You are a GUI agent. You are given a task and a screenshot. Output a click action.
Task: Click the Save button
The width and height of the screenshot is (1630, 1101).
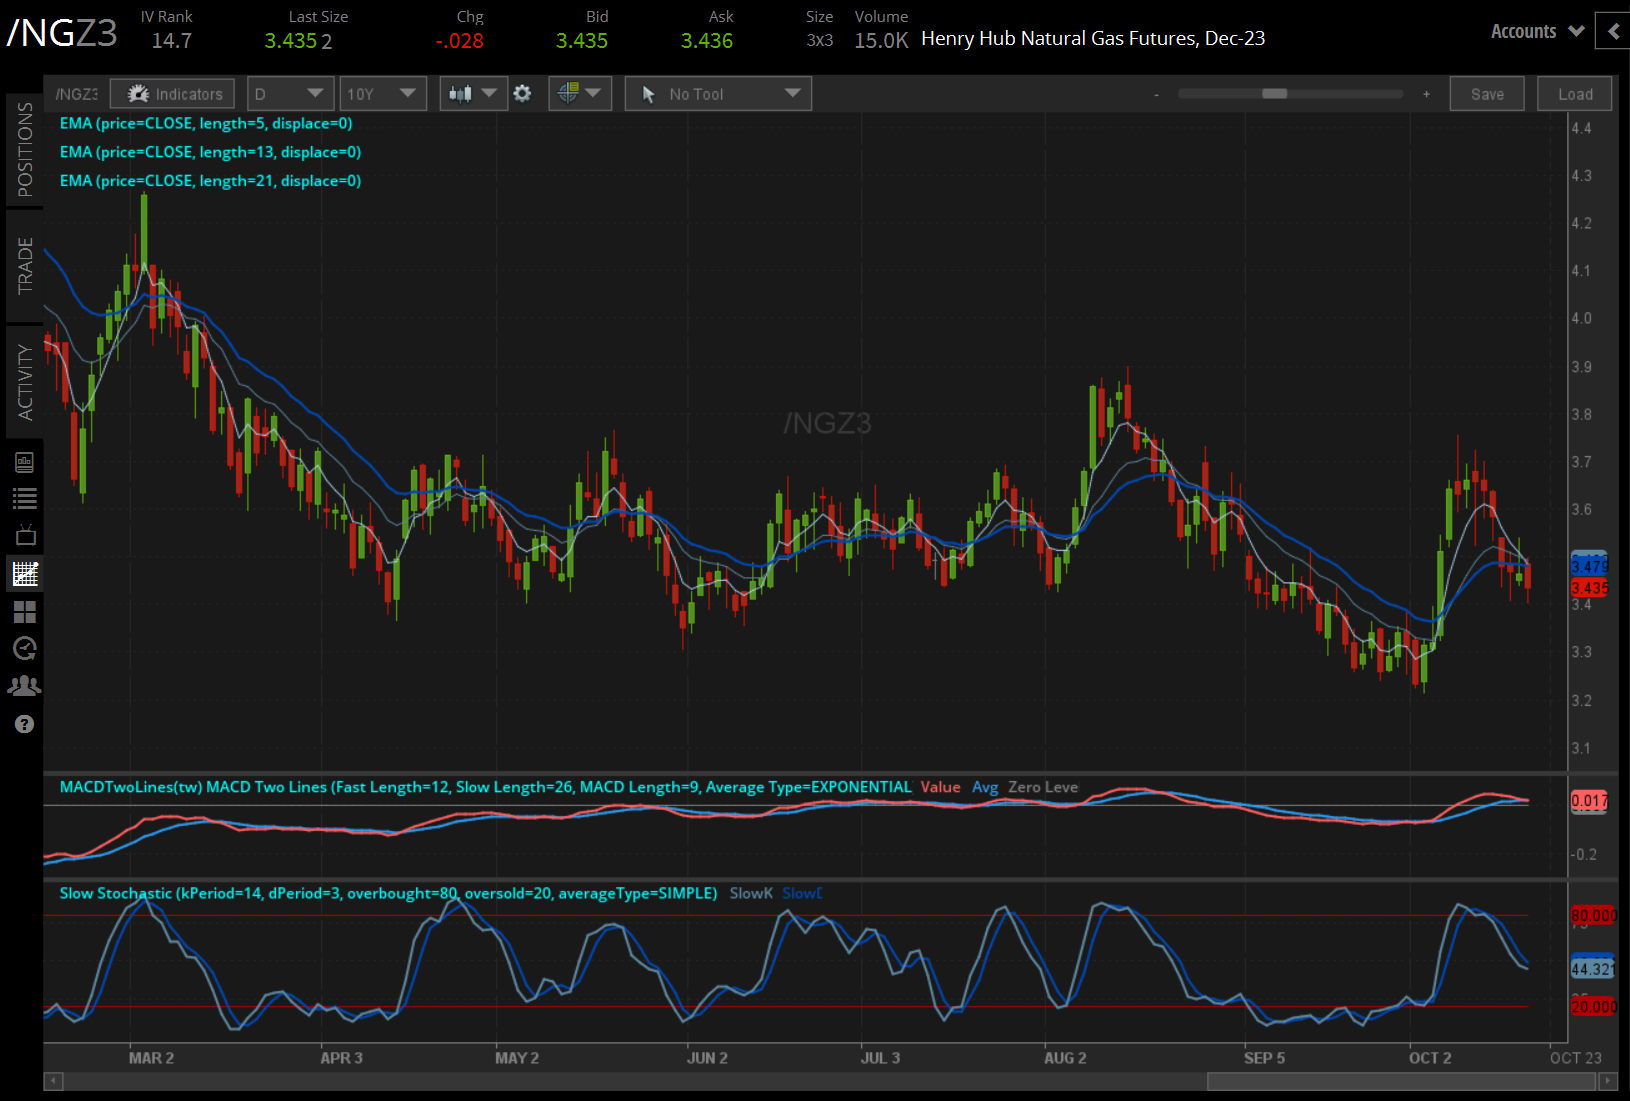pyautogui.click(x=1486, y=94)
